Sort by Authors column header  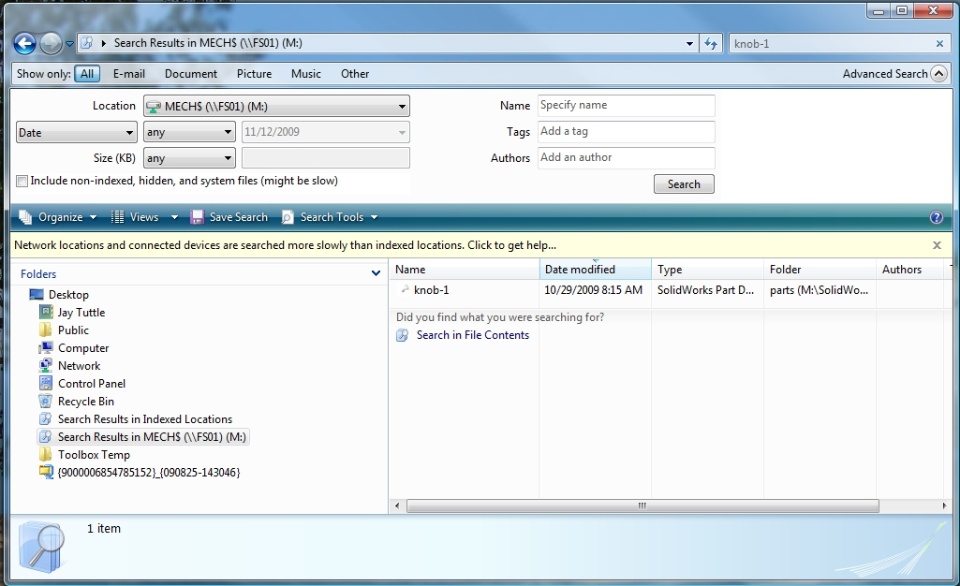[x=909, y=269]
